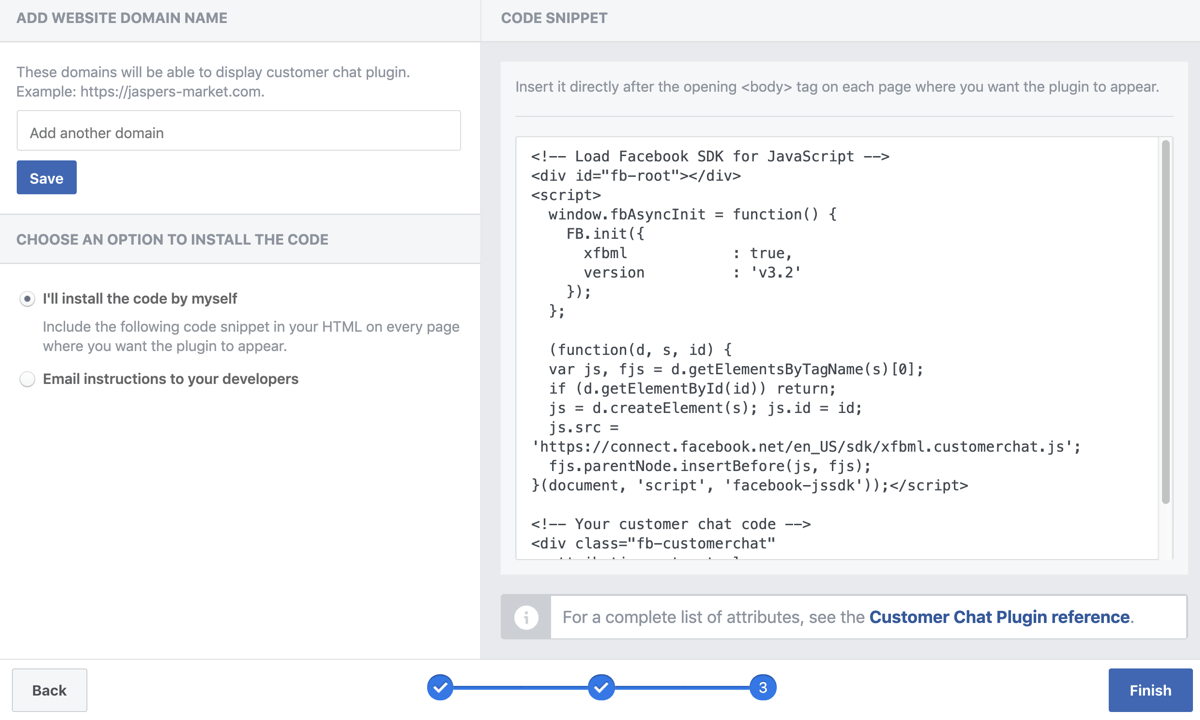
Task: Select "Email instructions to your developers" option
Action: coord(27,379)
